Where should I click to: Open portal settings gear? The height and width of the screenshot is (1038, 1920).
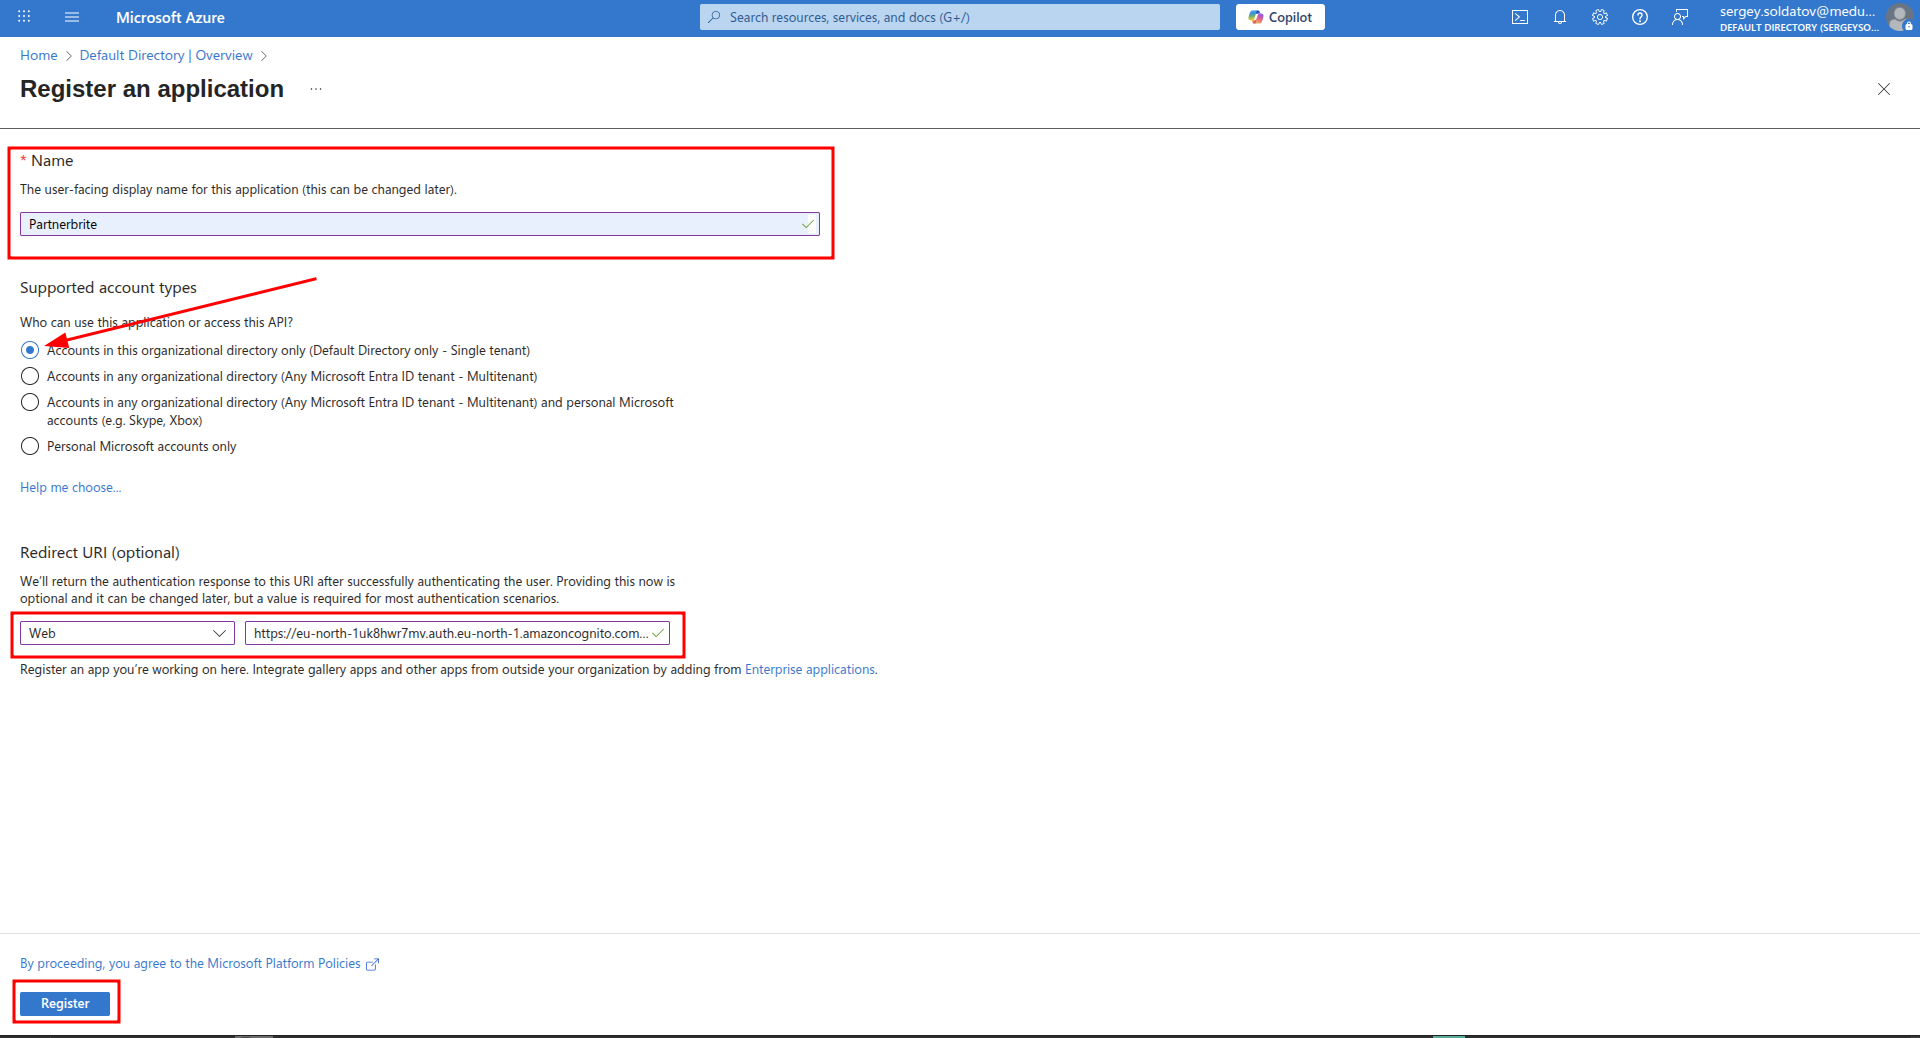pos(1600,17)
